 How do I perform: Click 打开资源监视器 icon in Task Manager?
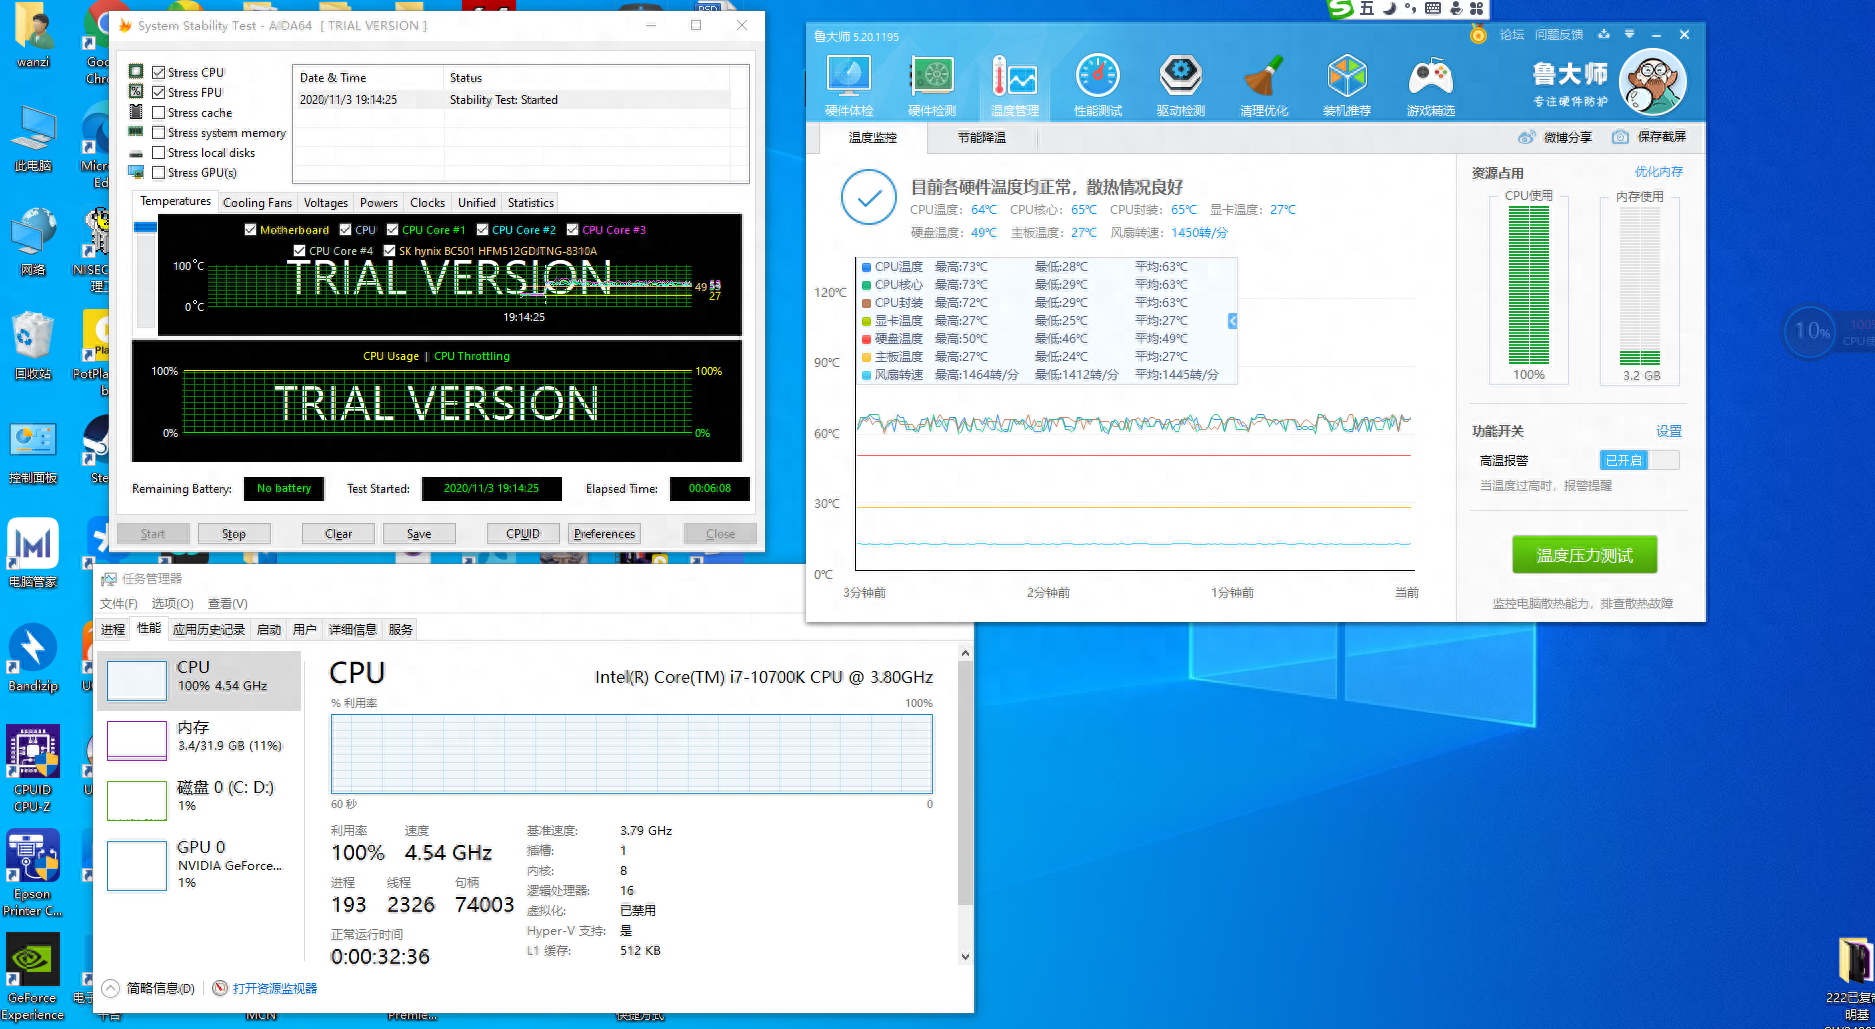(x=220, y=988)
